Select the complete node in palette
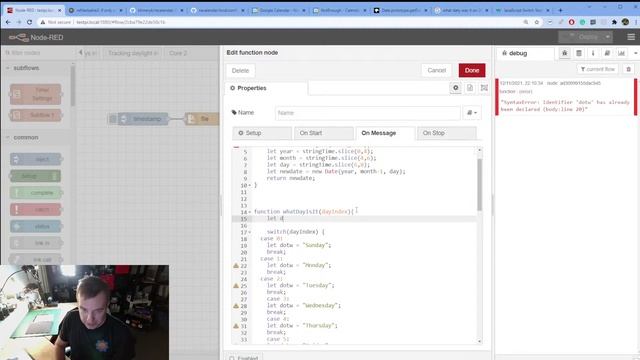The width and height of the screenshot is (640, 360). pyautogui.click(x=36, y=193)
